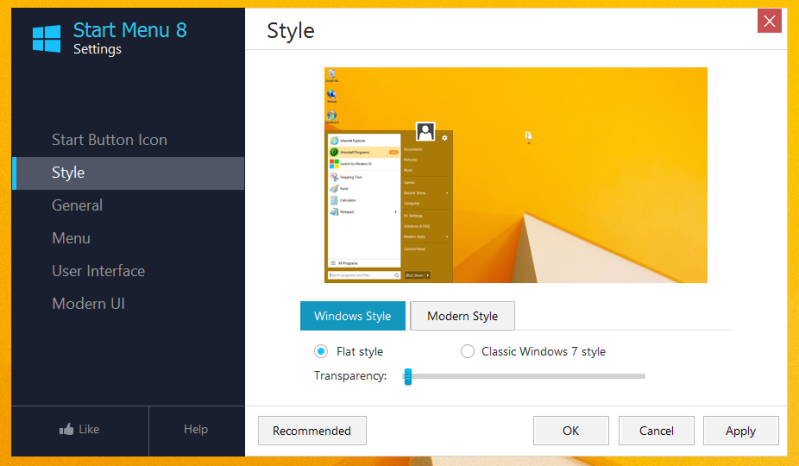Screen dimensions: 799x466
Task: Click the Transparency slider track
Action: tap(525, 376)
